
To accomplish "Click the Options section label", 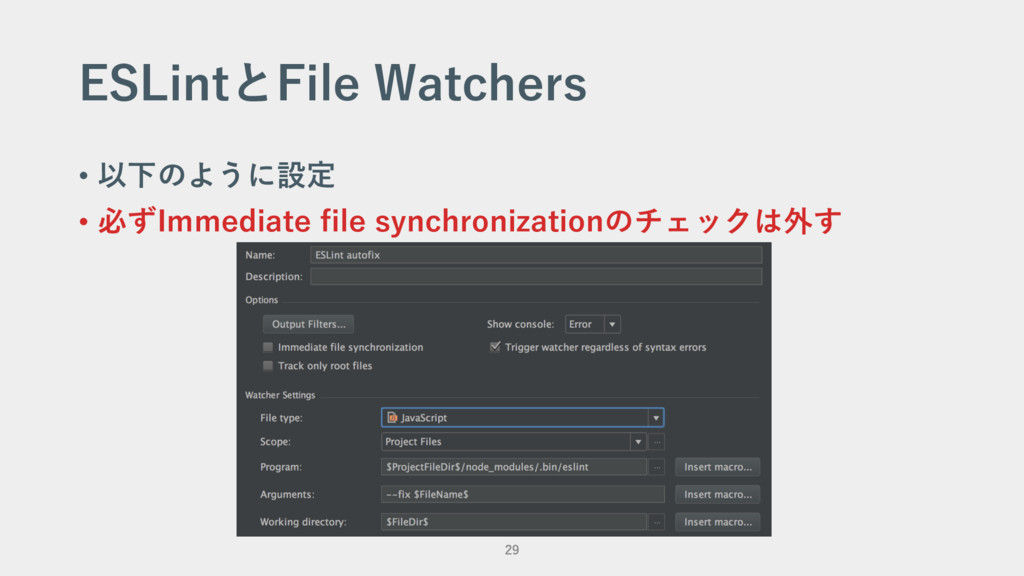I will (262, 300).
